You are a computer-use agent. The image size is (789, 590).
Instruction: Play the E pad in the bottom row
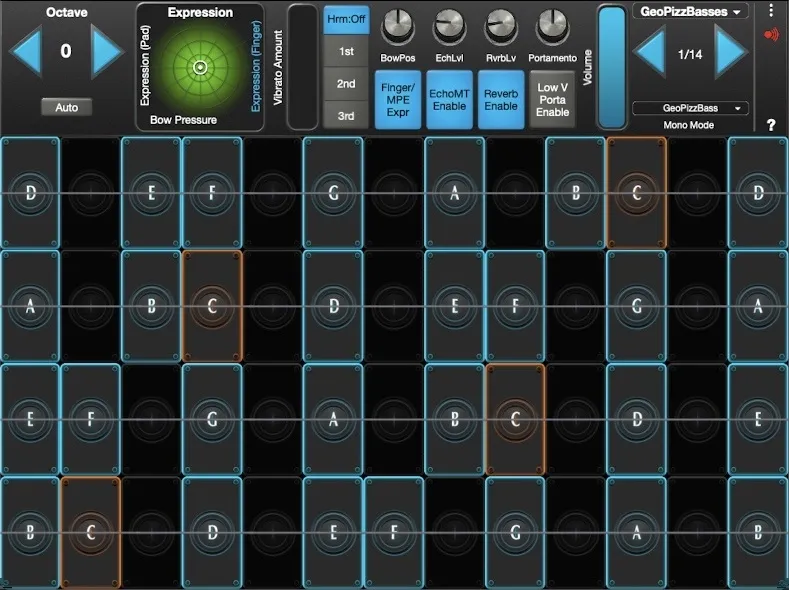333,533
